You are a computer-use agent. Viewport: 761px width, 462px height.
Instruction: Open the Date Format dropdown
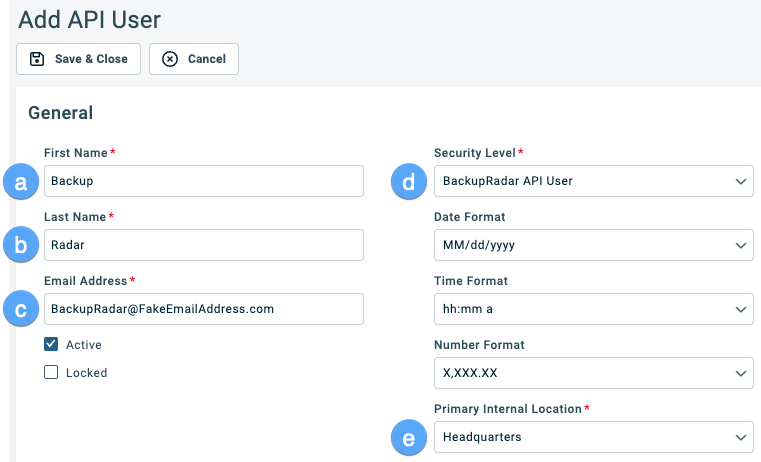594,245
